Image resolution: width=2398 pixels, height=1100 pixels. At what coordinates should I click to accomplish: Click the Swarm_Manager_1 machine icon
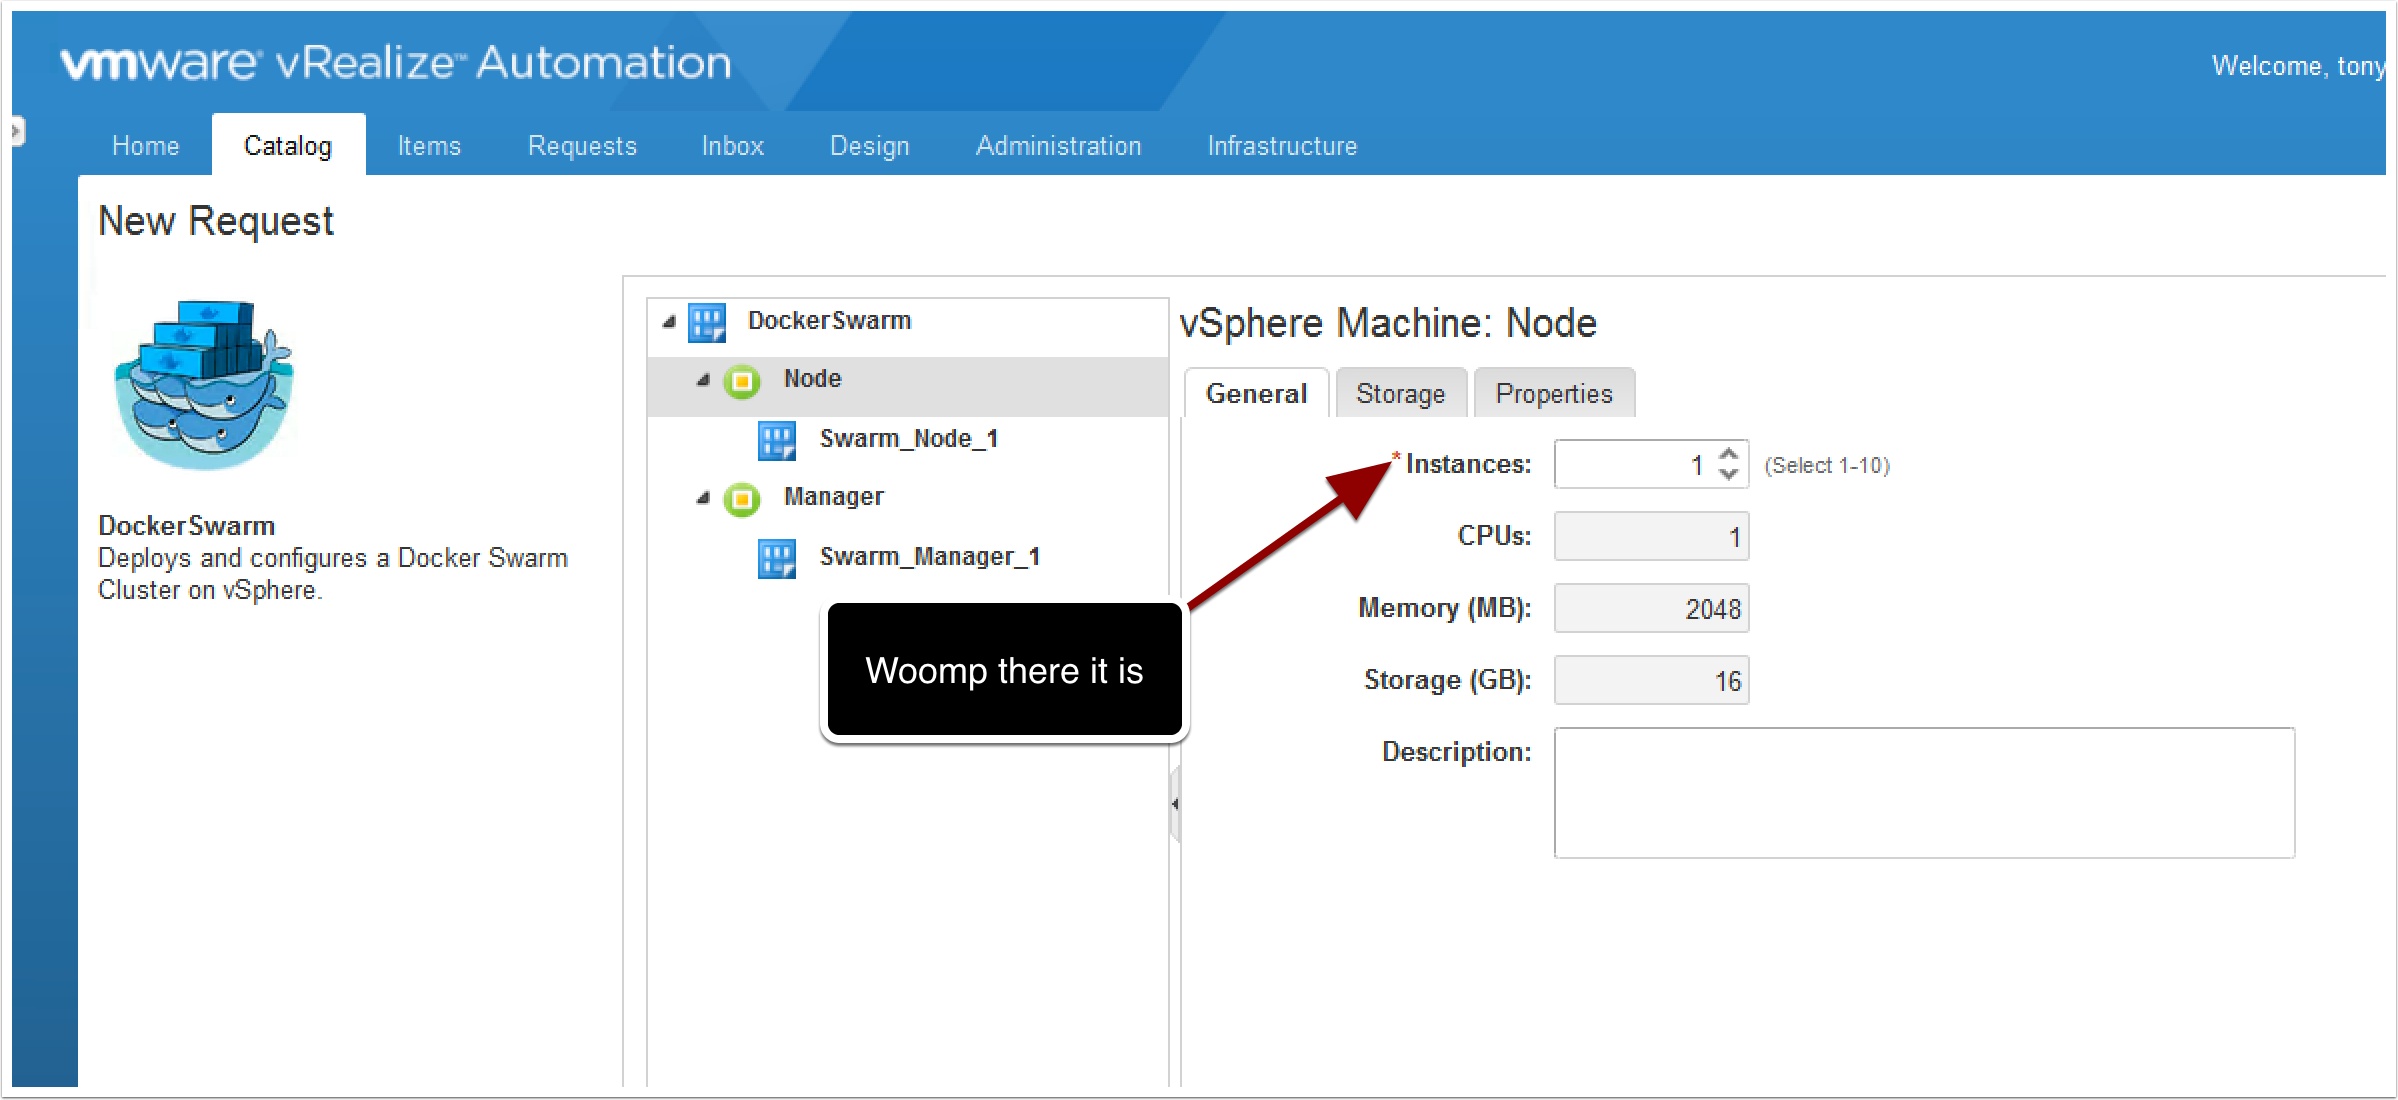777,558
